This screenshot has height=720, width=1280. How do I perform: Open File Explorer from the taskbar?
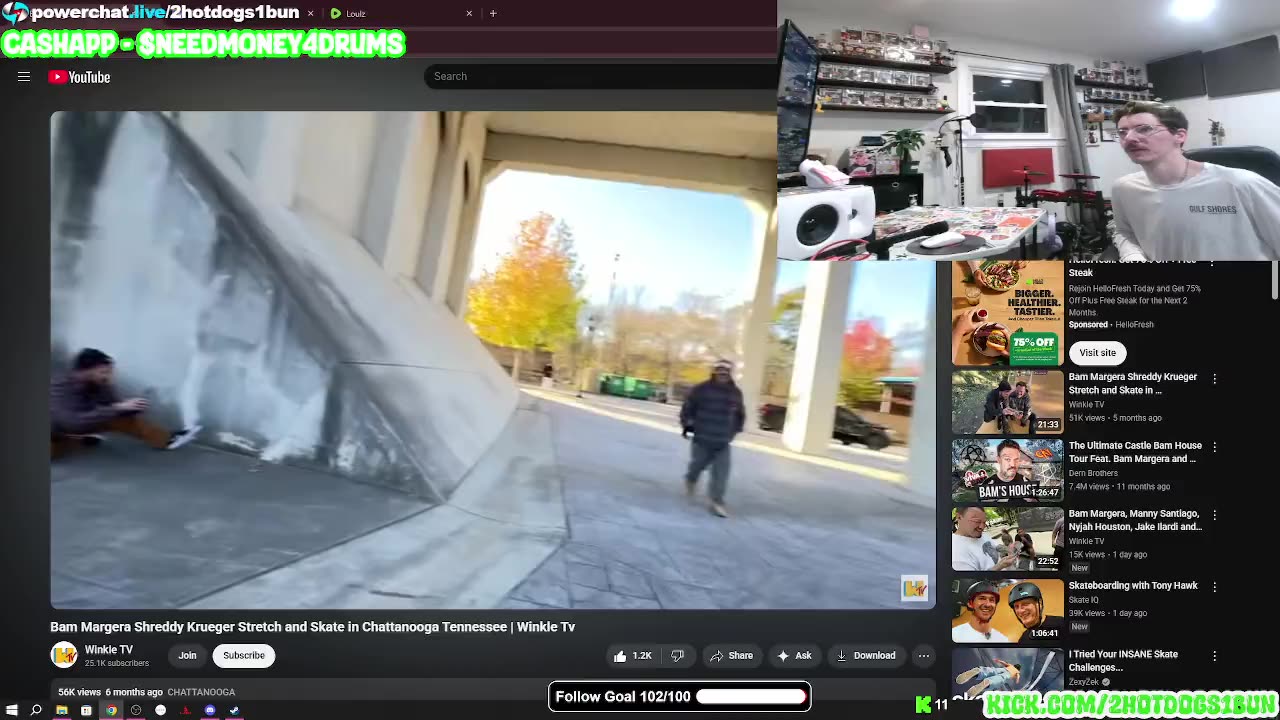pyautogui.click(x=61, y=710)
